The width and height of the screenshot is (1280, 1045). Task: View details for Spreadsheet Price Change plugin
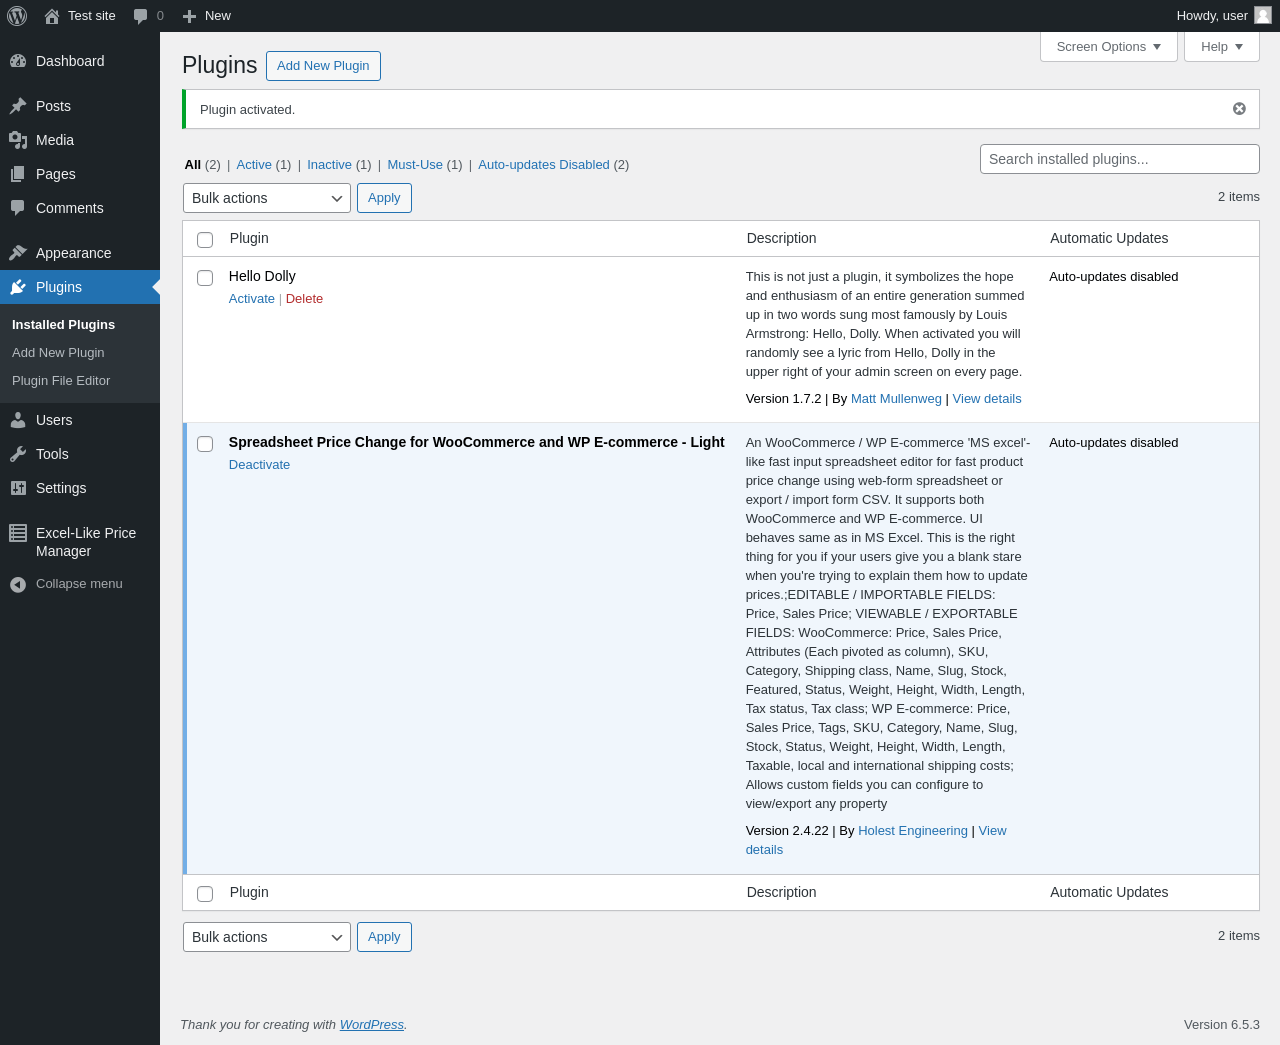pos(992,831)
